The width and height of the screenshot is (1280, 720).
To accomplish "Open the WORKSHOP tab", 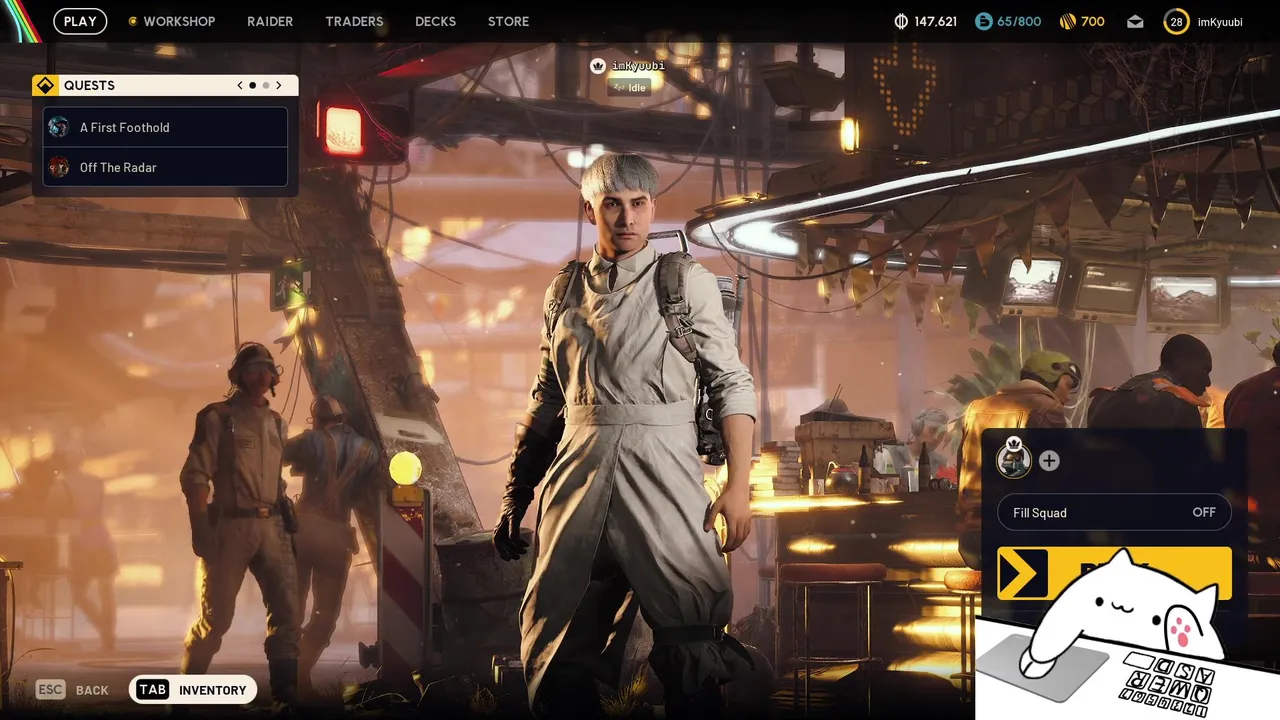I will tap(179, 21).
